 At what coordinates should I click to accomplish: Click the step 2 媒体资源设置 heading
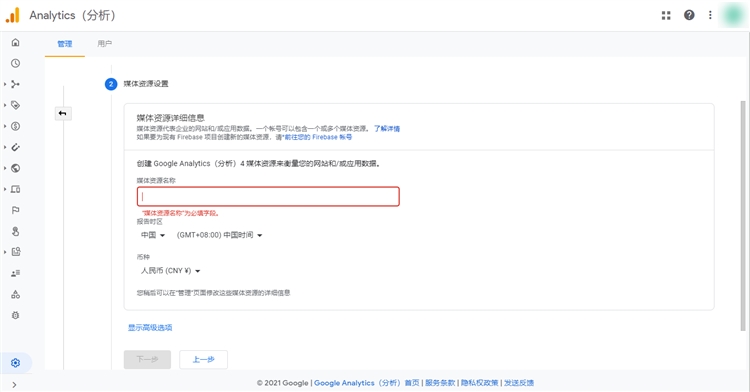click(146, 84)
